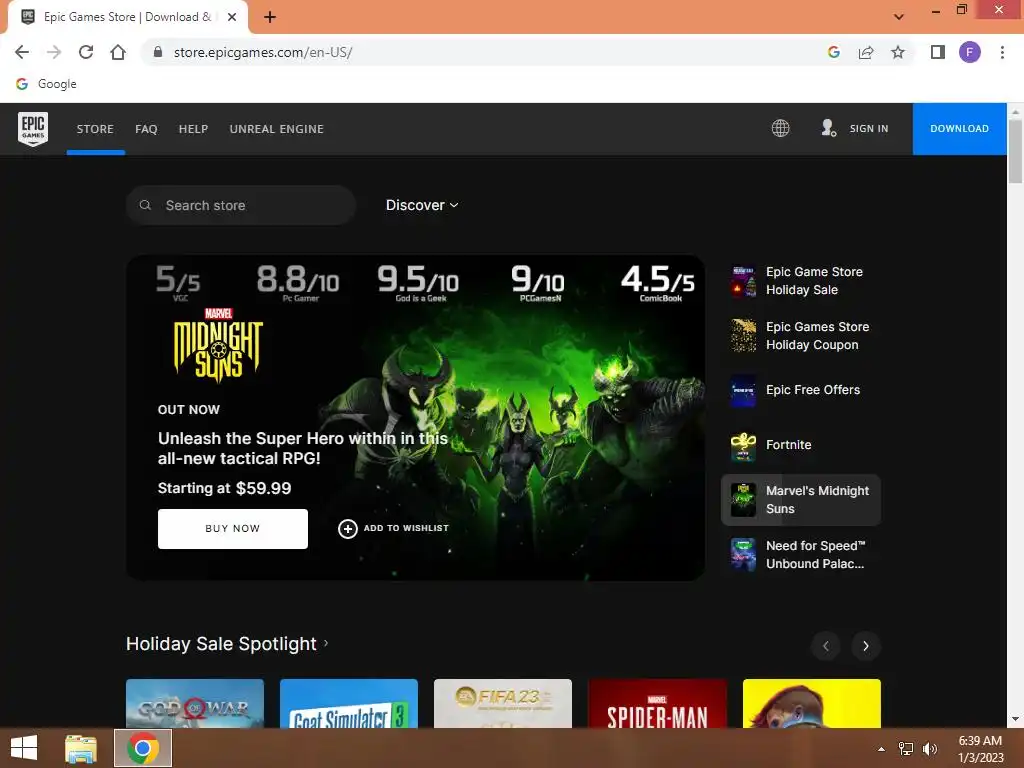
Task: Show next Holiday Sale Spotlight games
Action: (866, 646)
